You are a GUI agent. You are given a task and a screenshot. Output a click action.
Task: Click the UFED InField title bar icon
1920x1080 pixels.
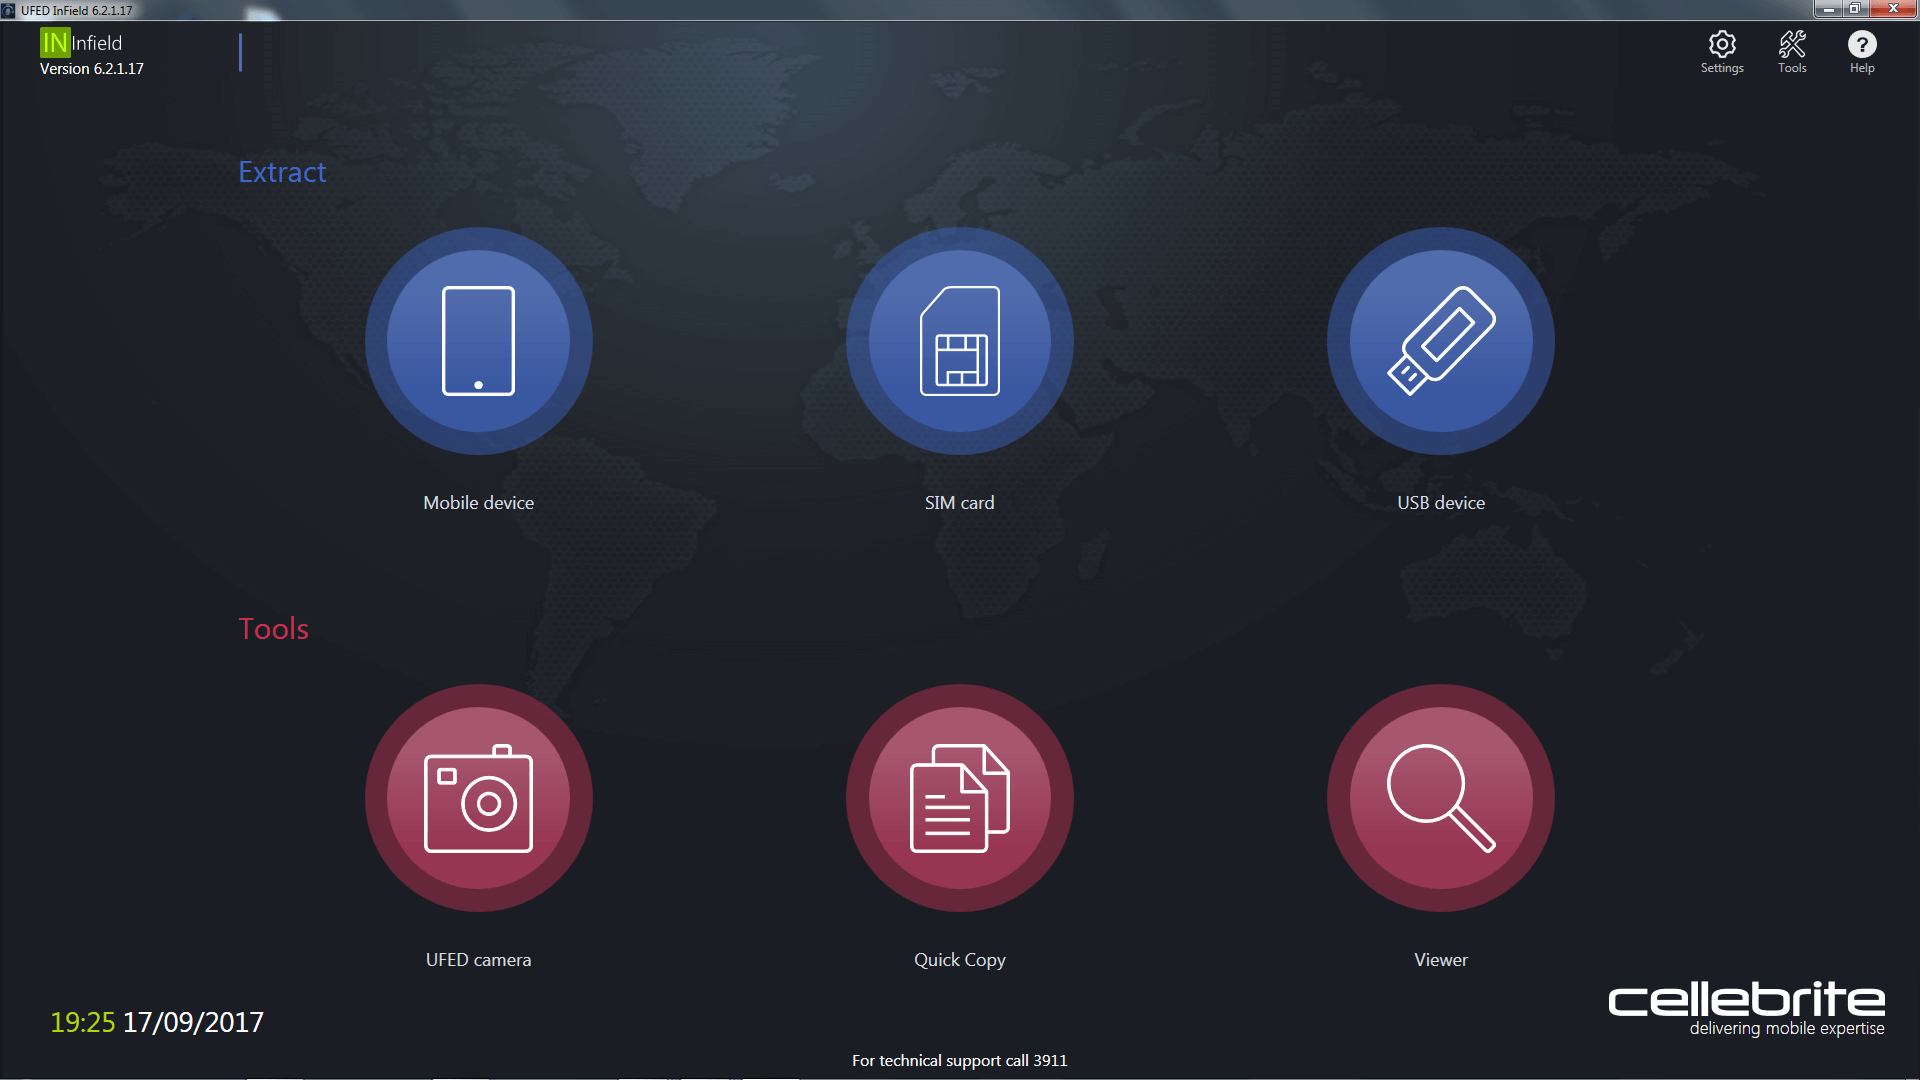[9, 10]
